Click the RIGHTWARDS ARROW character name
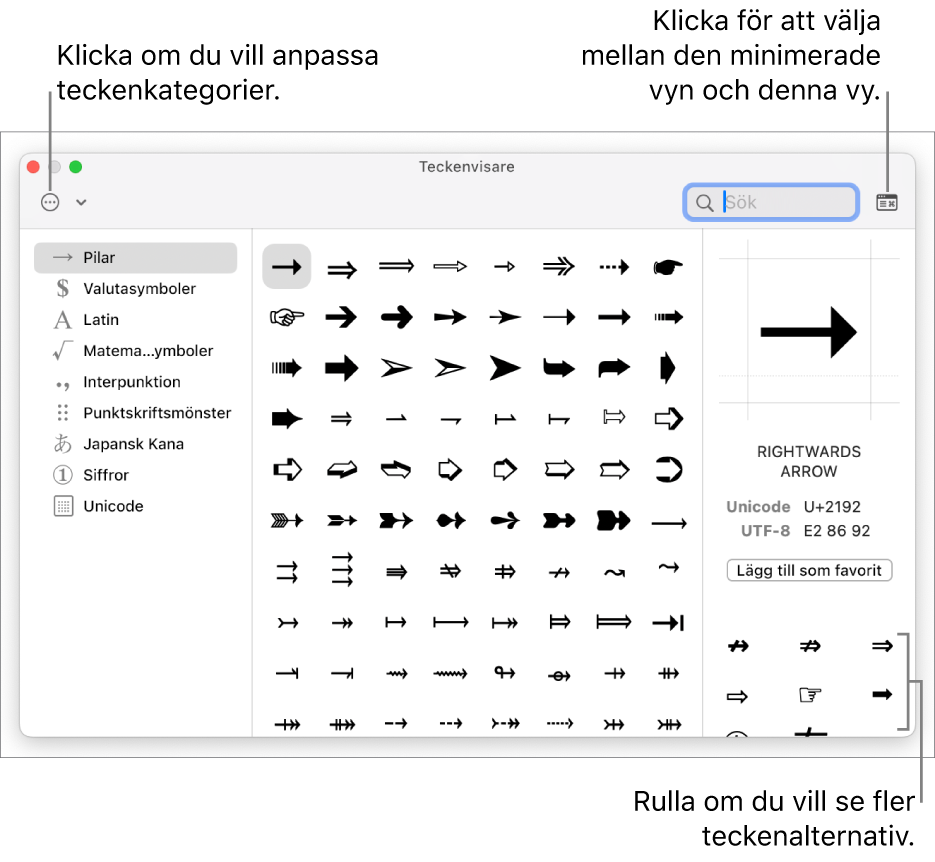Image resolution: width=935 pixels, height=862 pixels. tap(809, 461)
